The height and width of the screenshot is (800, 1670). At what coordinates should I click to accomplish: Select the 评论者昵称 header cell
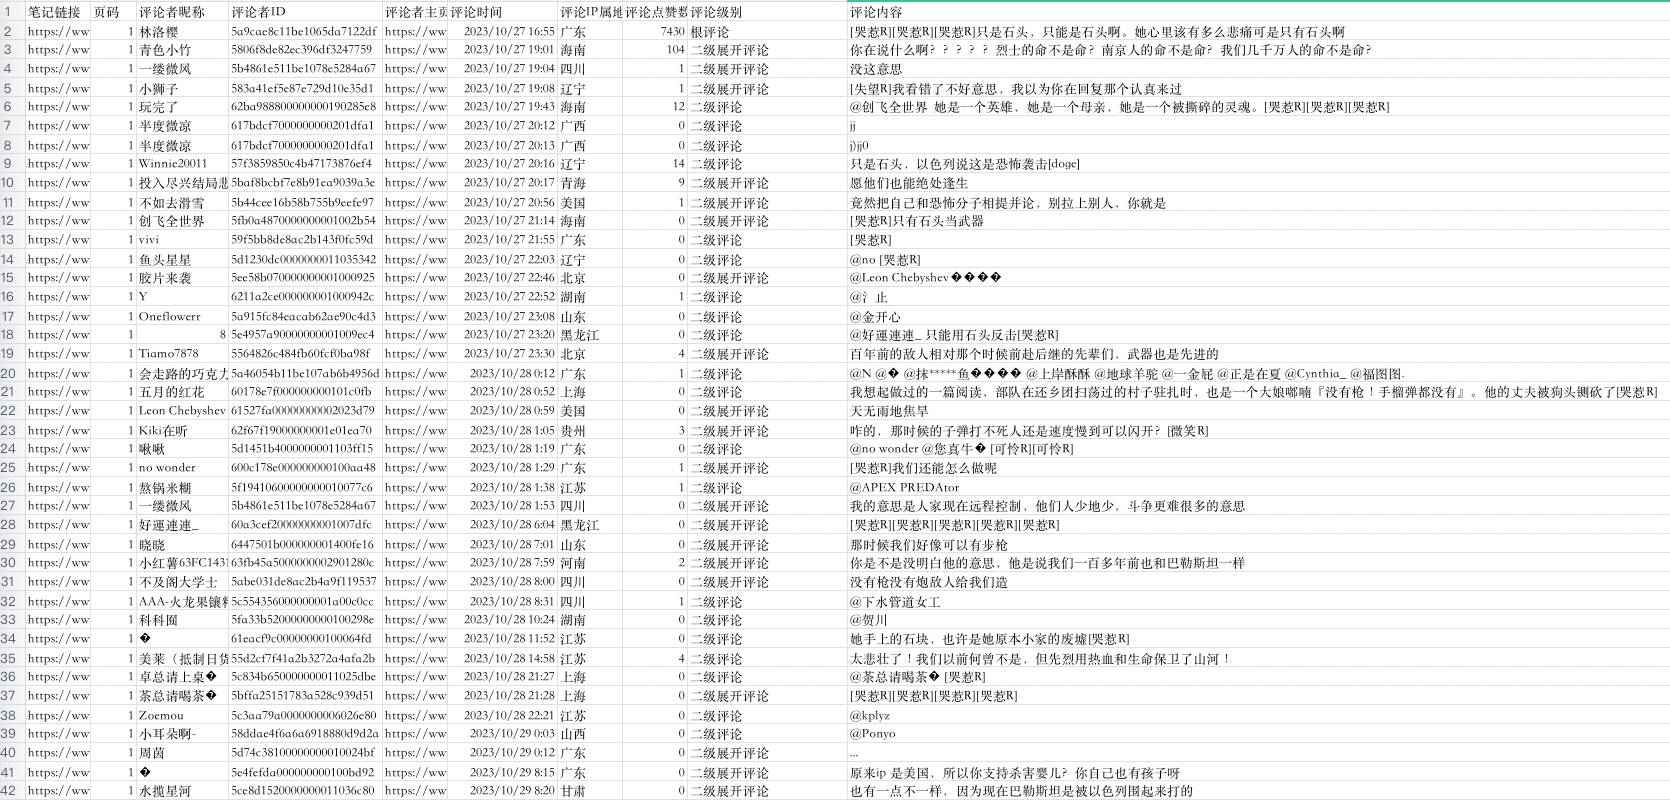182,12
